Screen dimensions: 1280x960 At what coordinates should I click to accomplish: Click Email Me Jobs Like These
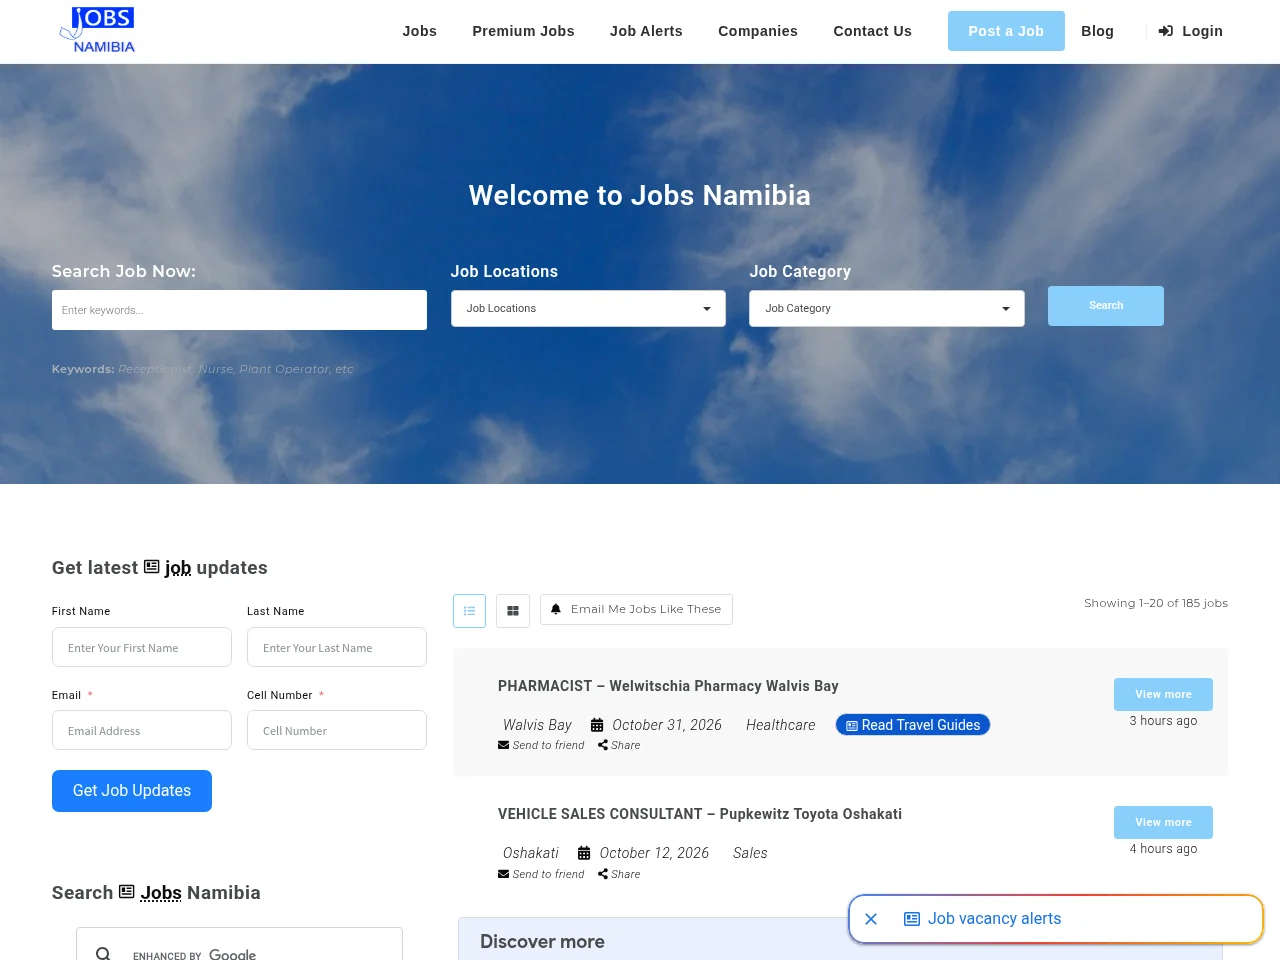[636, 609]
